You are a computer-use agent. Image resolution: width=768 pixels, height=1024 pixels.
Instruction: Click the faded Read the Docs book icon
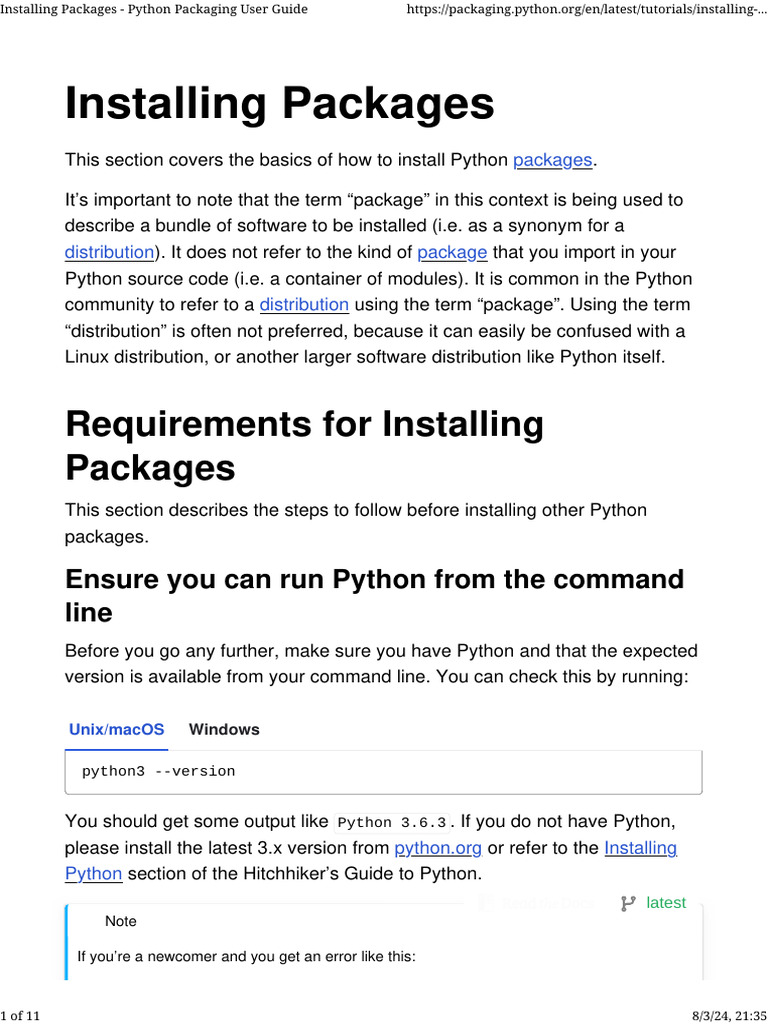[485, 903]
